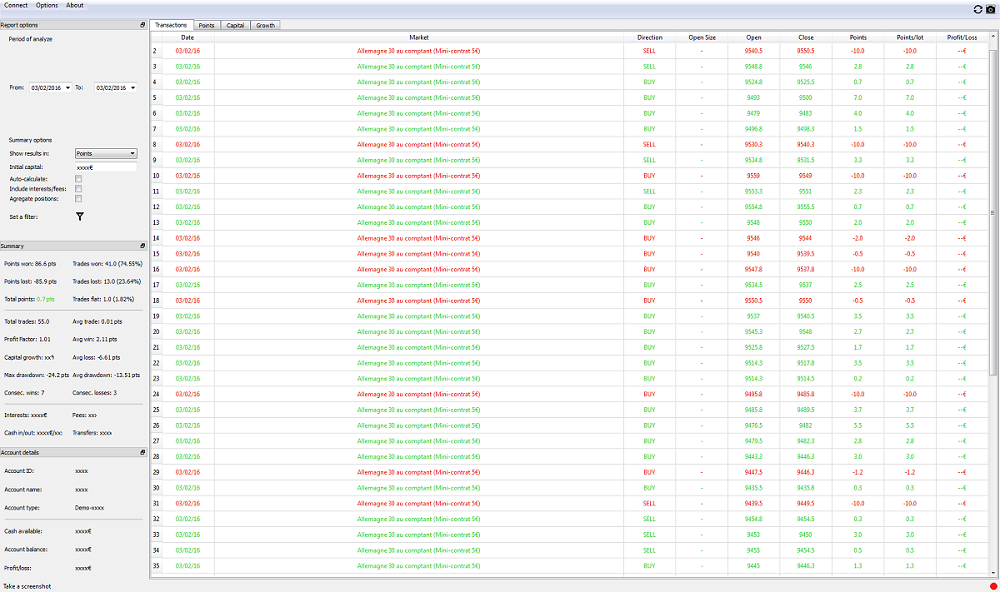Click 'Take a screenshot' status bar text
Viewport: 1000px width, 592px height.
(x=27, y=586)
